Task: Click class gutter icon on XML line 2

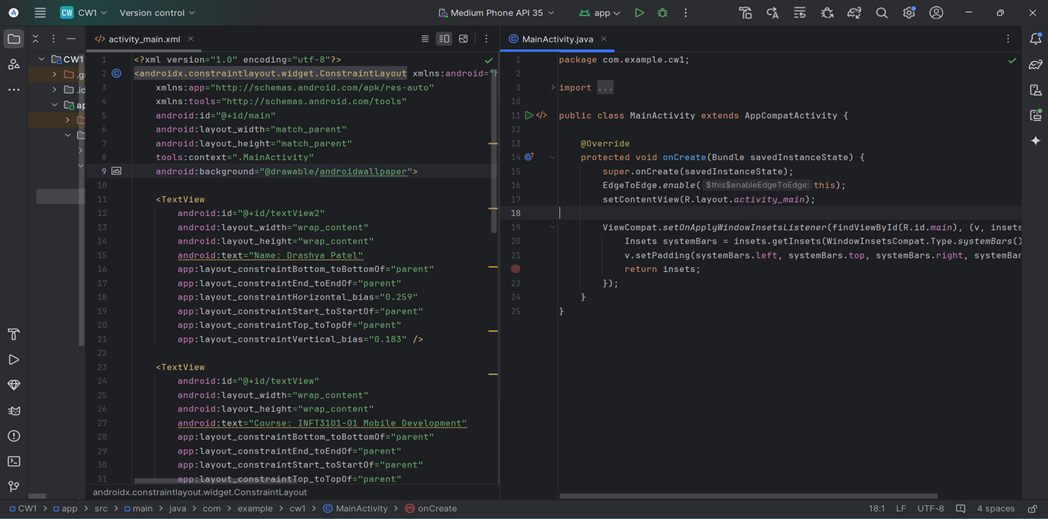Action: click(116, 73)
